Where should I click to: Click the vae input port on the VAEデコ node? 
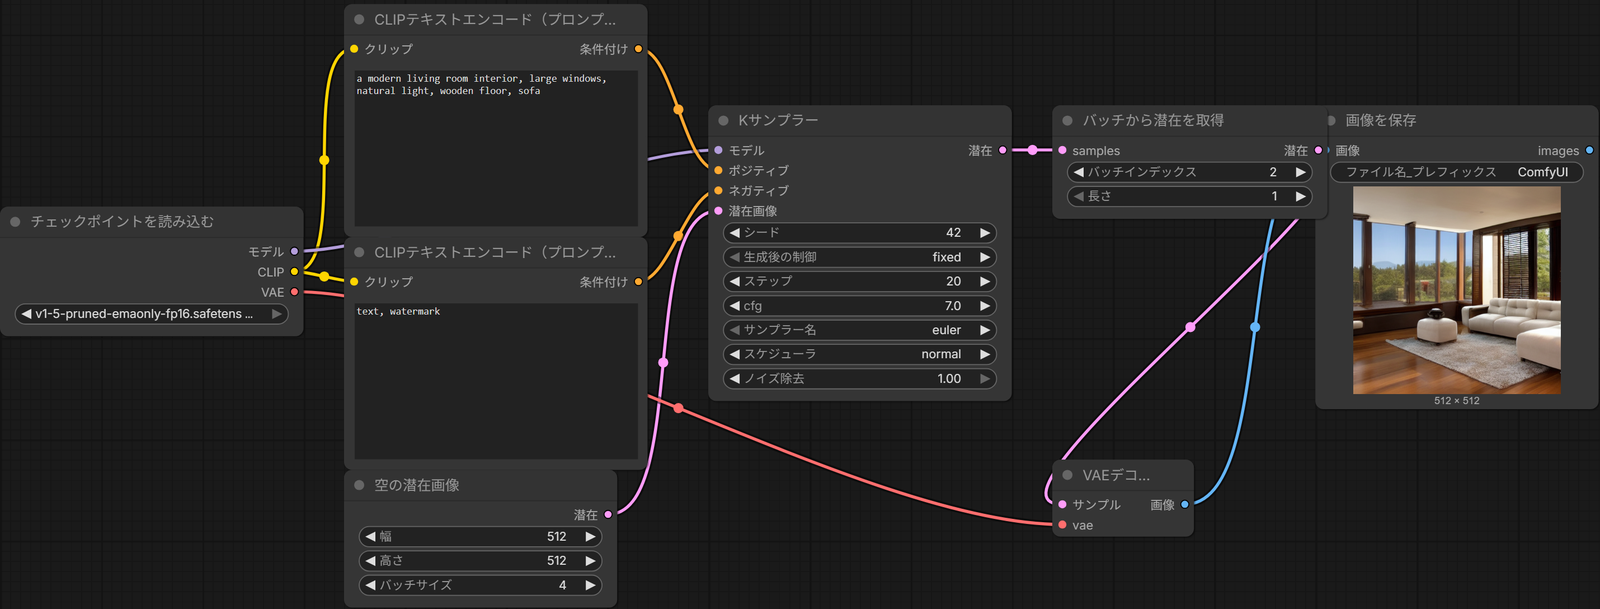[x=1062, y=525]
